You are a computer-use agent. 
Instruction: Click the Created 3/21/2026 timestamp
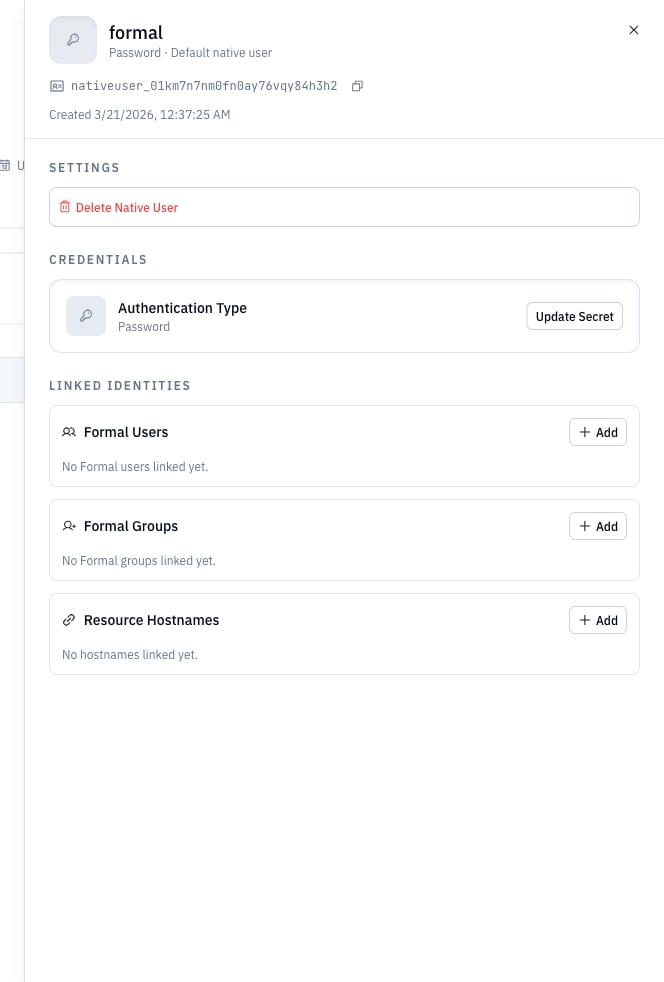(x=140, y=115)
